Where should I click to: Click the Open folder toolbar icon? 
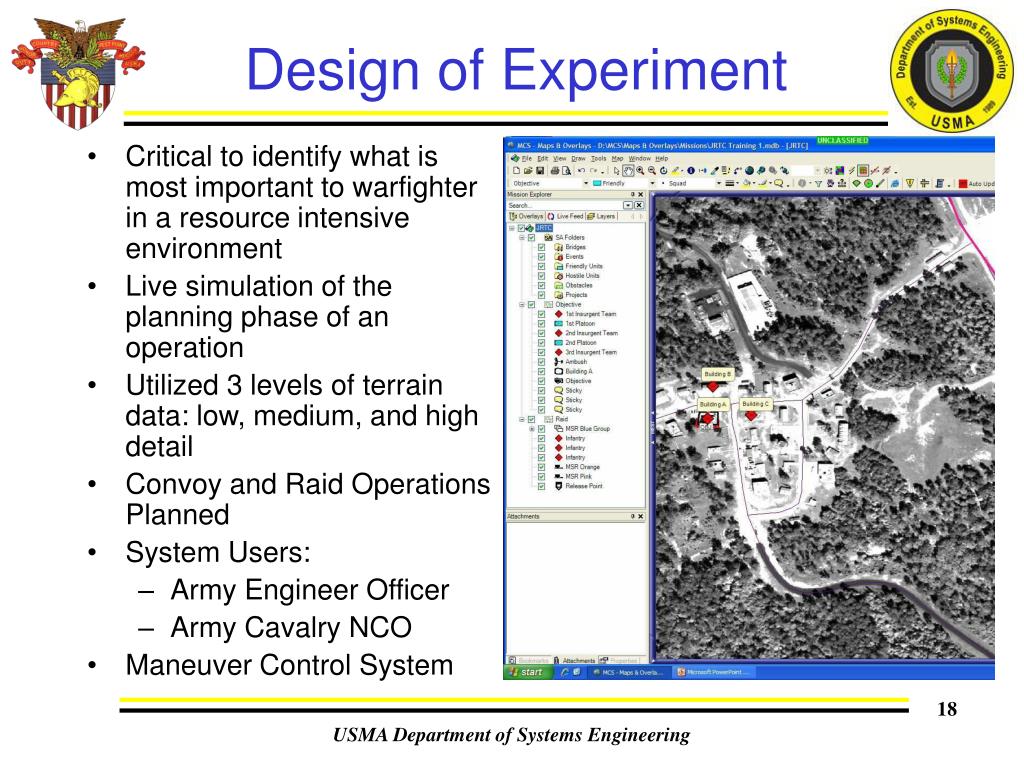528,170
